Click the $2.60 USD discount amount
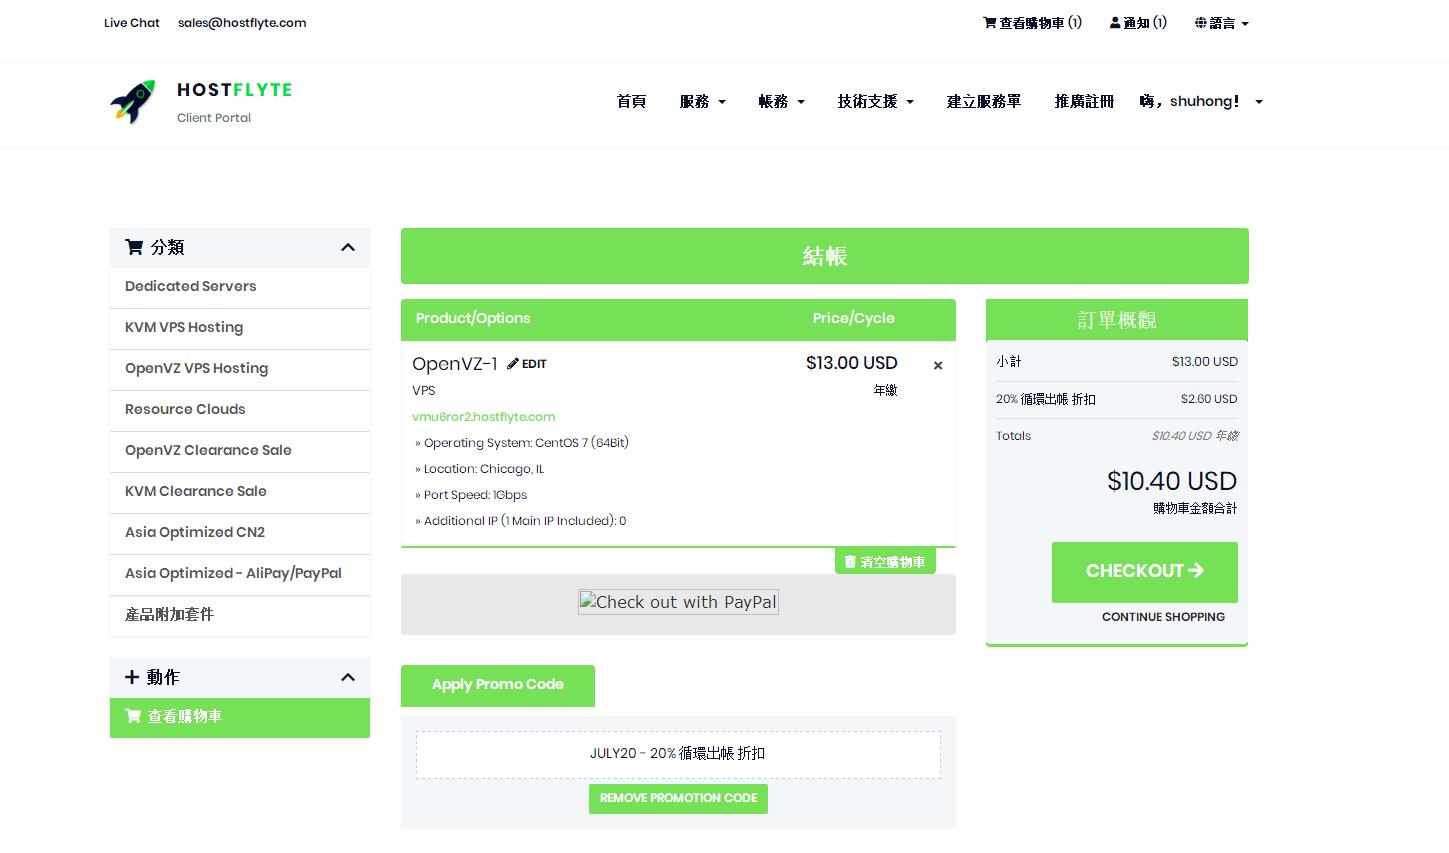The image size is (1449, 853). (x=1209, y=399)
